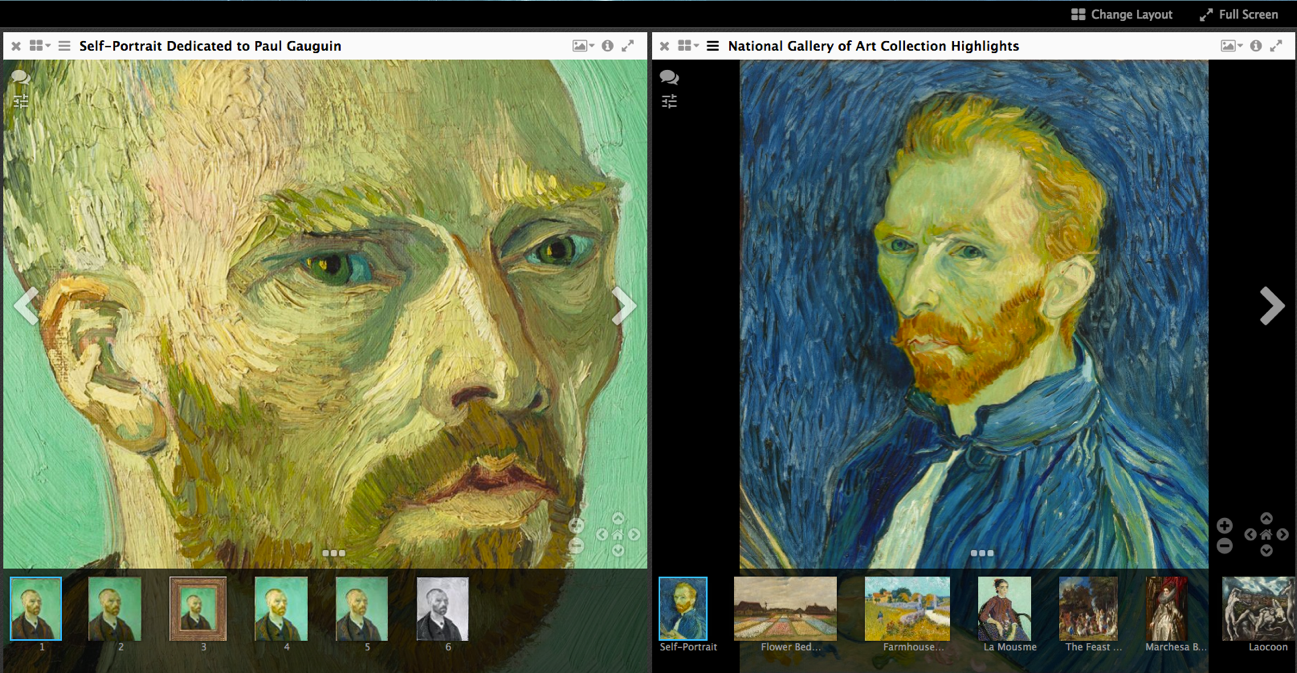Select thumbnail 2 in Gauguin window
1297x673 pixels.
tap(115, 609)
